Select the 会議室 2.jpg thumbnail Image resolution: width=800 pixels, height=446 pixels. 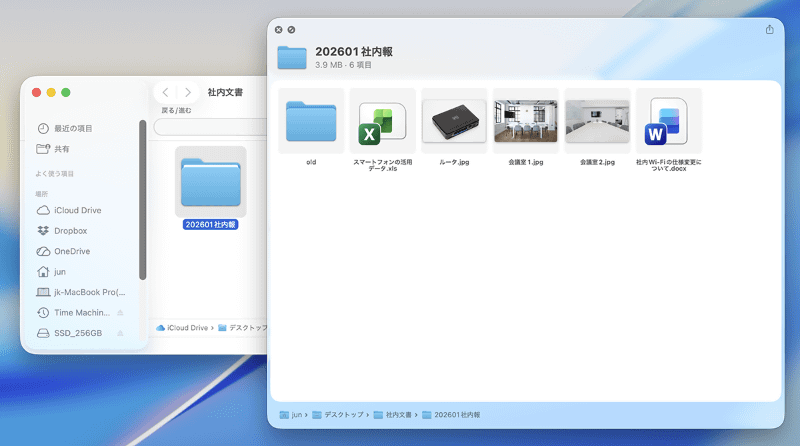coord(597,121)
